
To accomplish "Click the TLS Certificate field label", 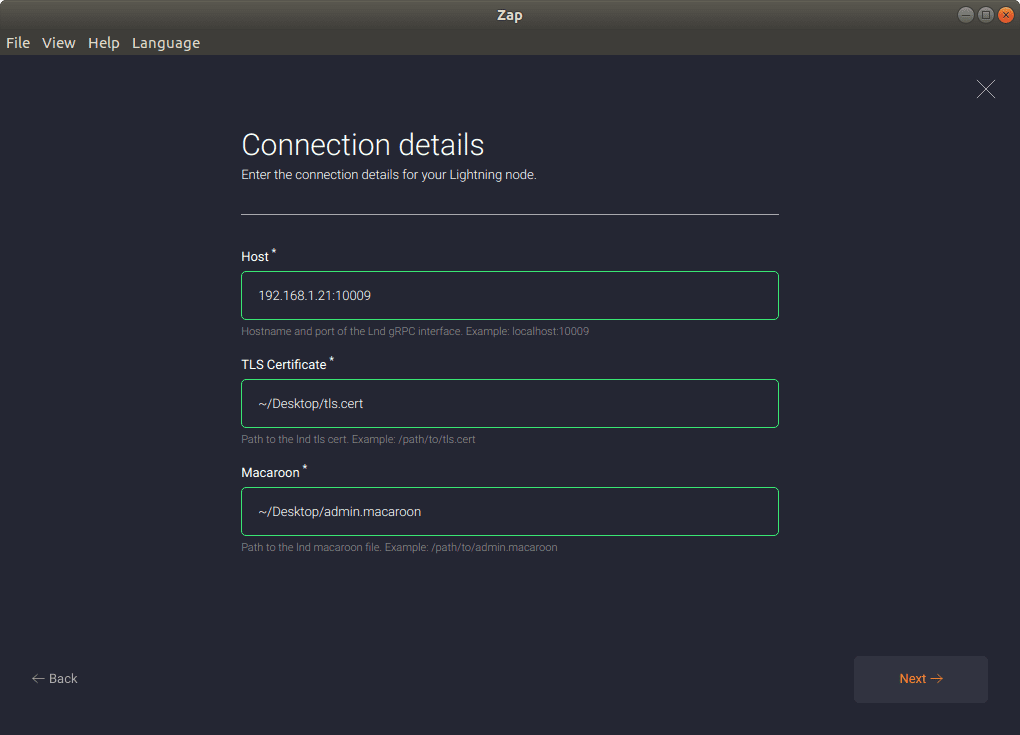I will (283, 364).
